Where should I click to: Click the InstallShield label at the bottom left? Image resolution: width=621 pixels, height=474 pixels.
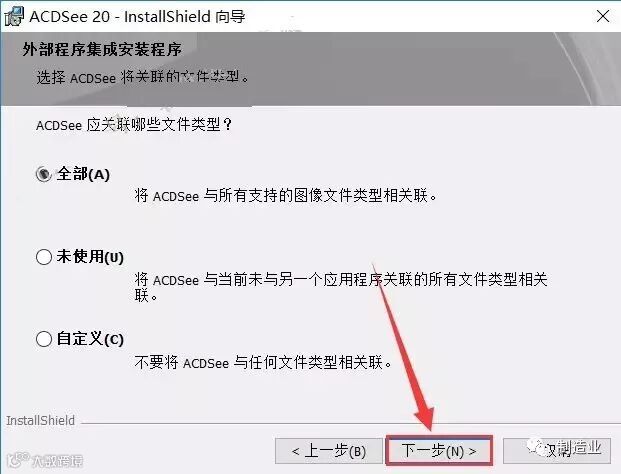40,421
